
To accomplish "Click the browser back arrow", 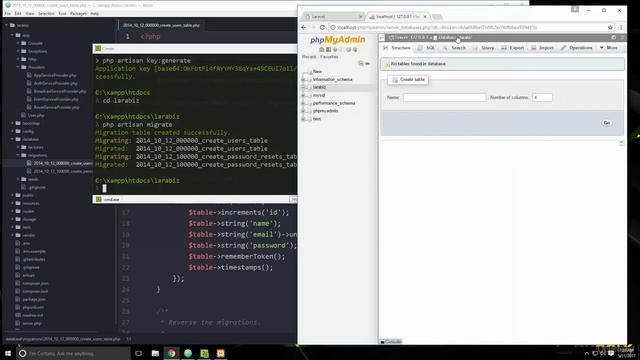I will coord(304,27).
